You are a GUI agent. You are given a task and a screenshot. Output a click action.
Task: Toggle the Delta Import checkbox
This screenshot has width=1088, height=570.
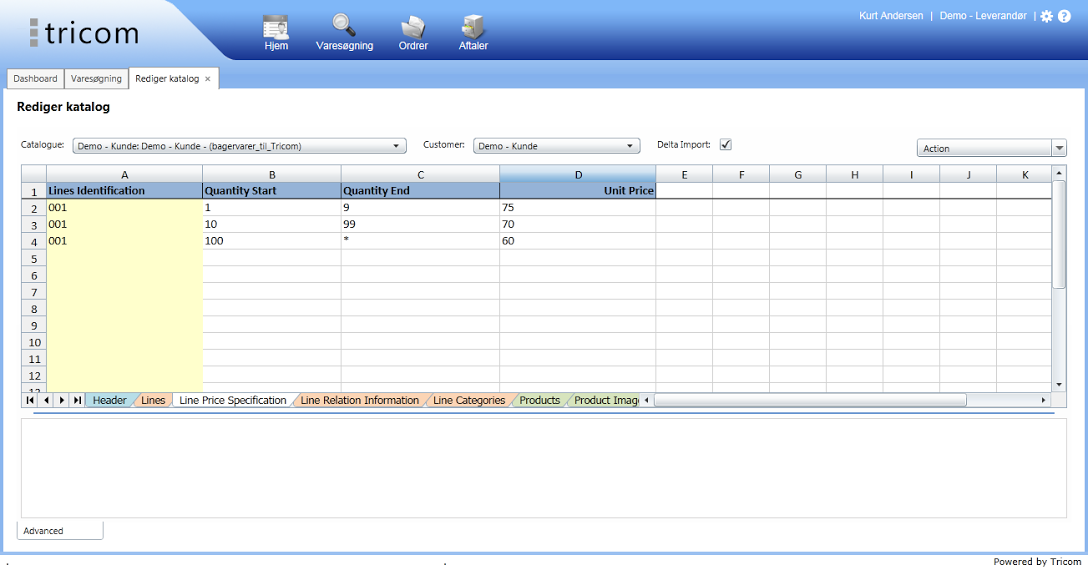pyautogui.click(x=726, y=144)
